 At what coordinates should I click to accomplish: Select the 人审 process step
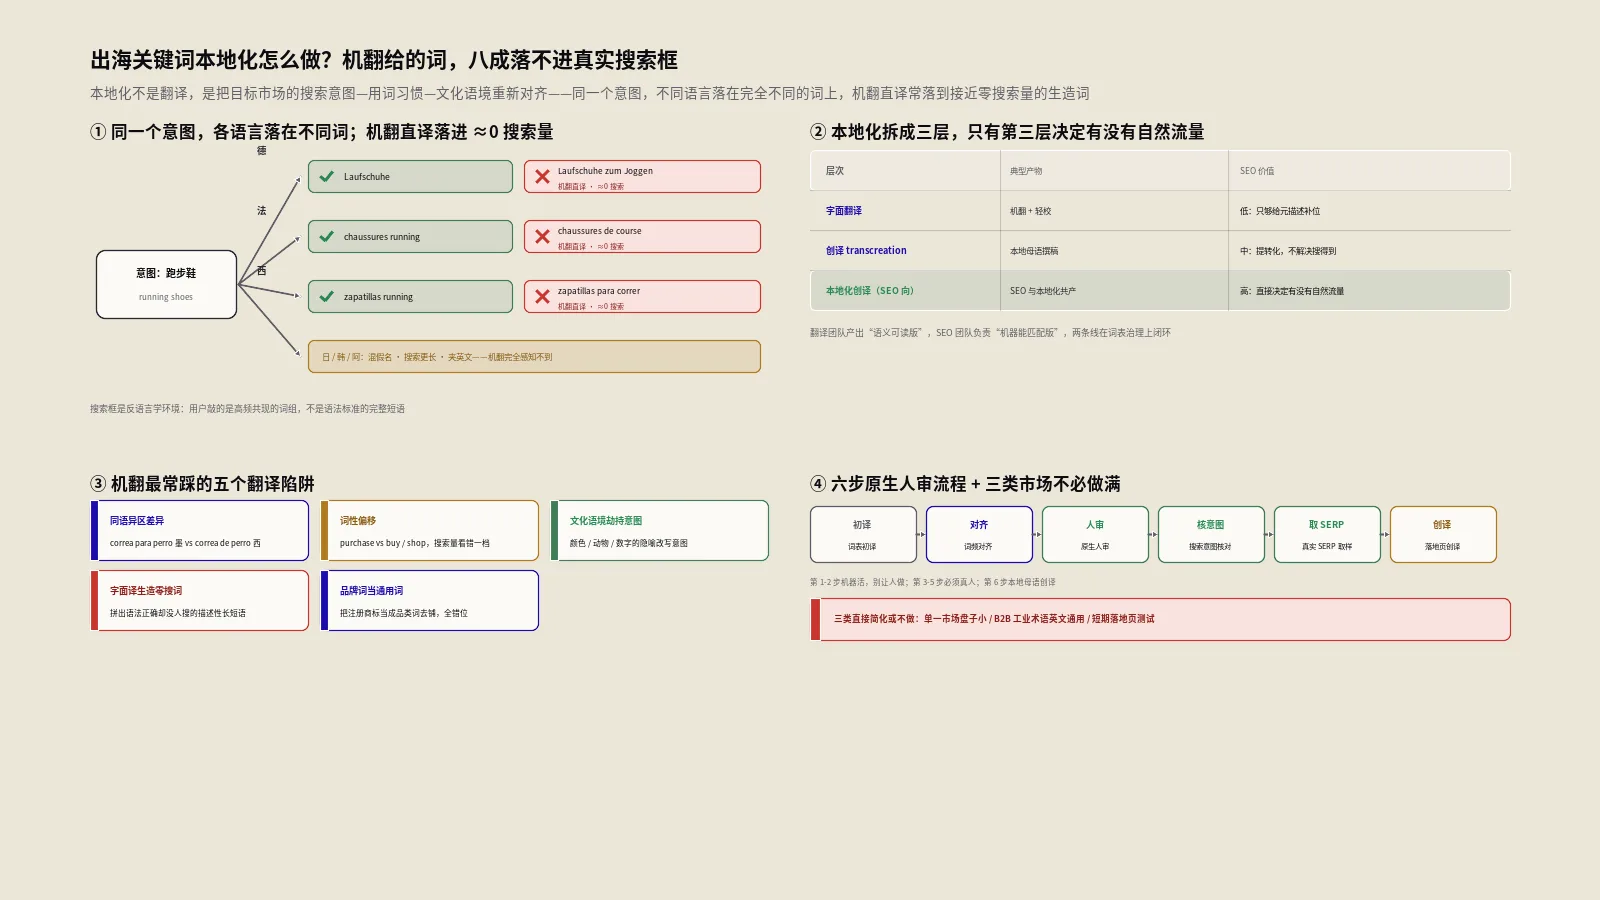(x=1095, y=535)
